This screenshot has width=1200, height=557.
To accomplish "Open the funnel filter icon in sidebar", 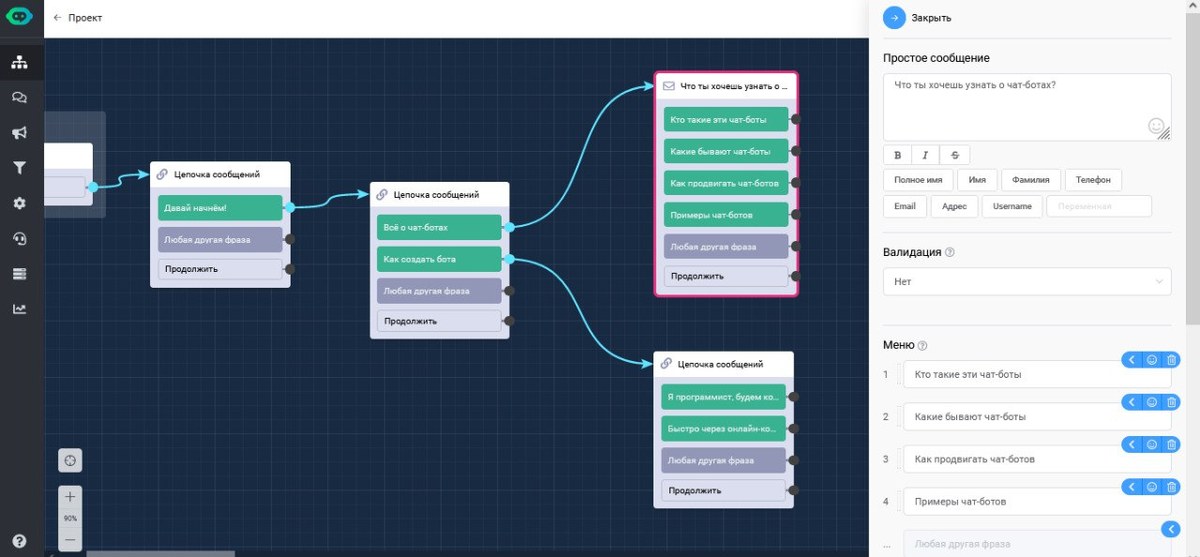I will pyautogui.click(x=19, y=168).
